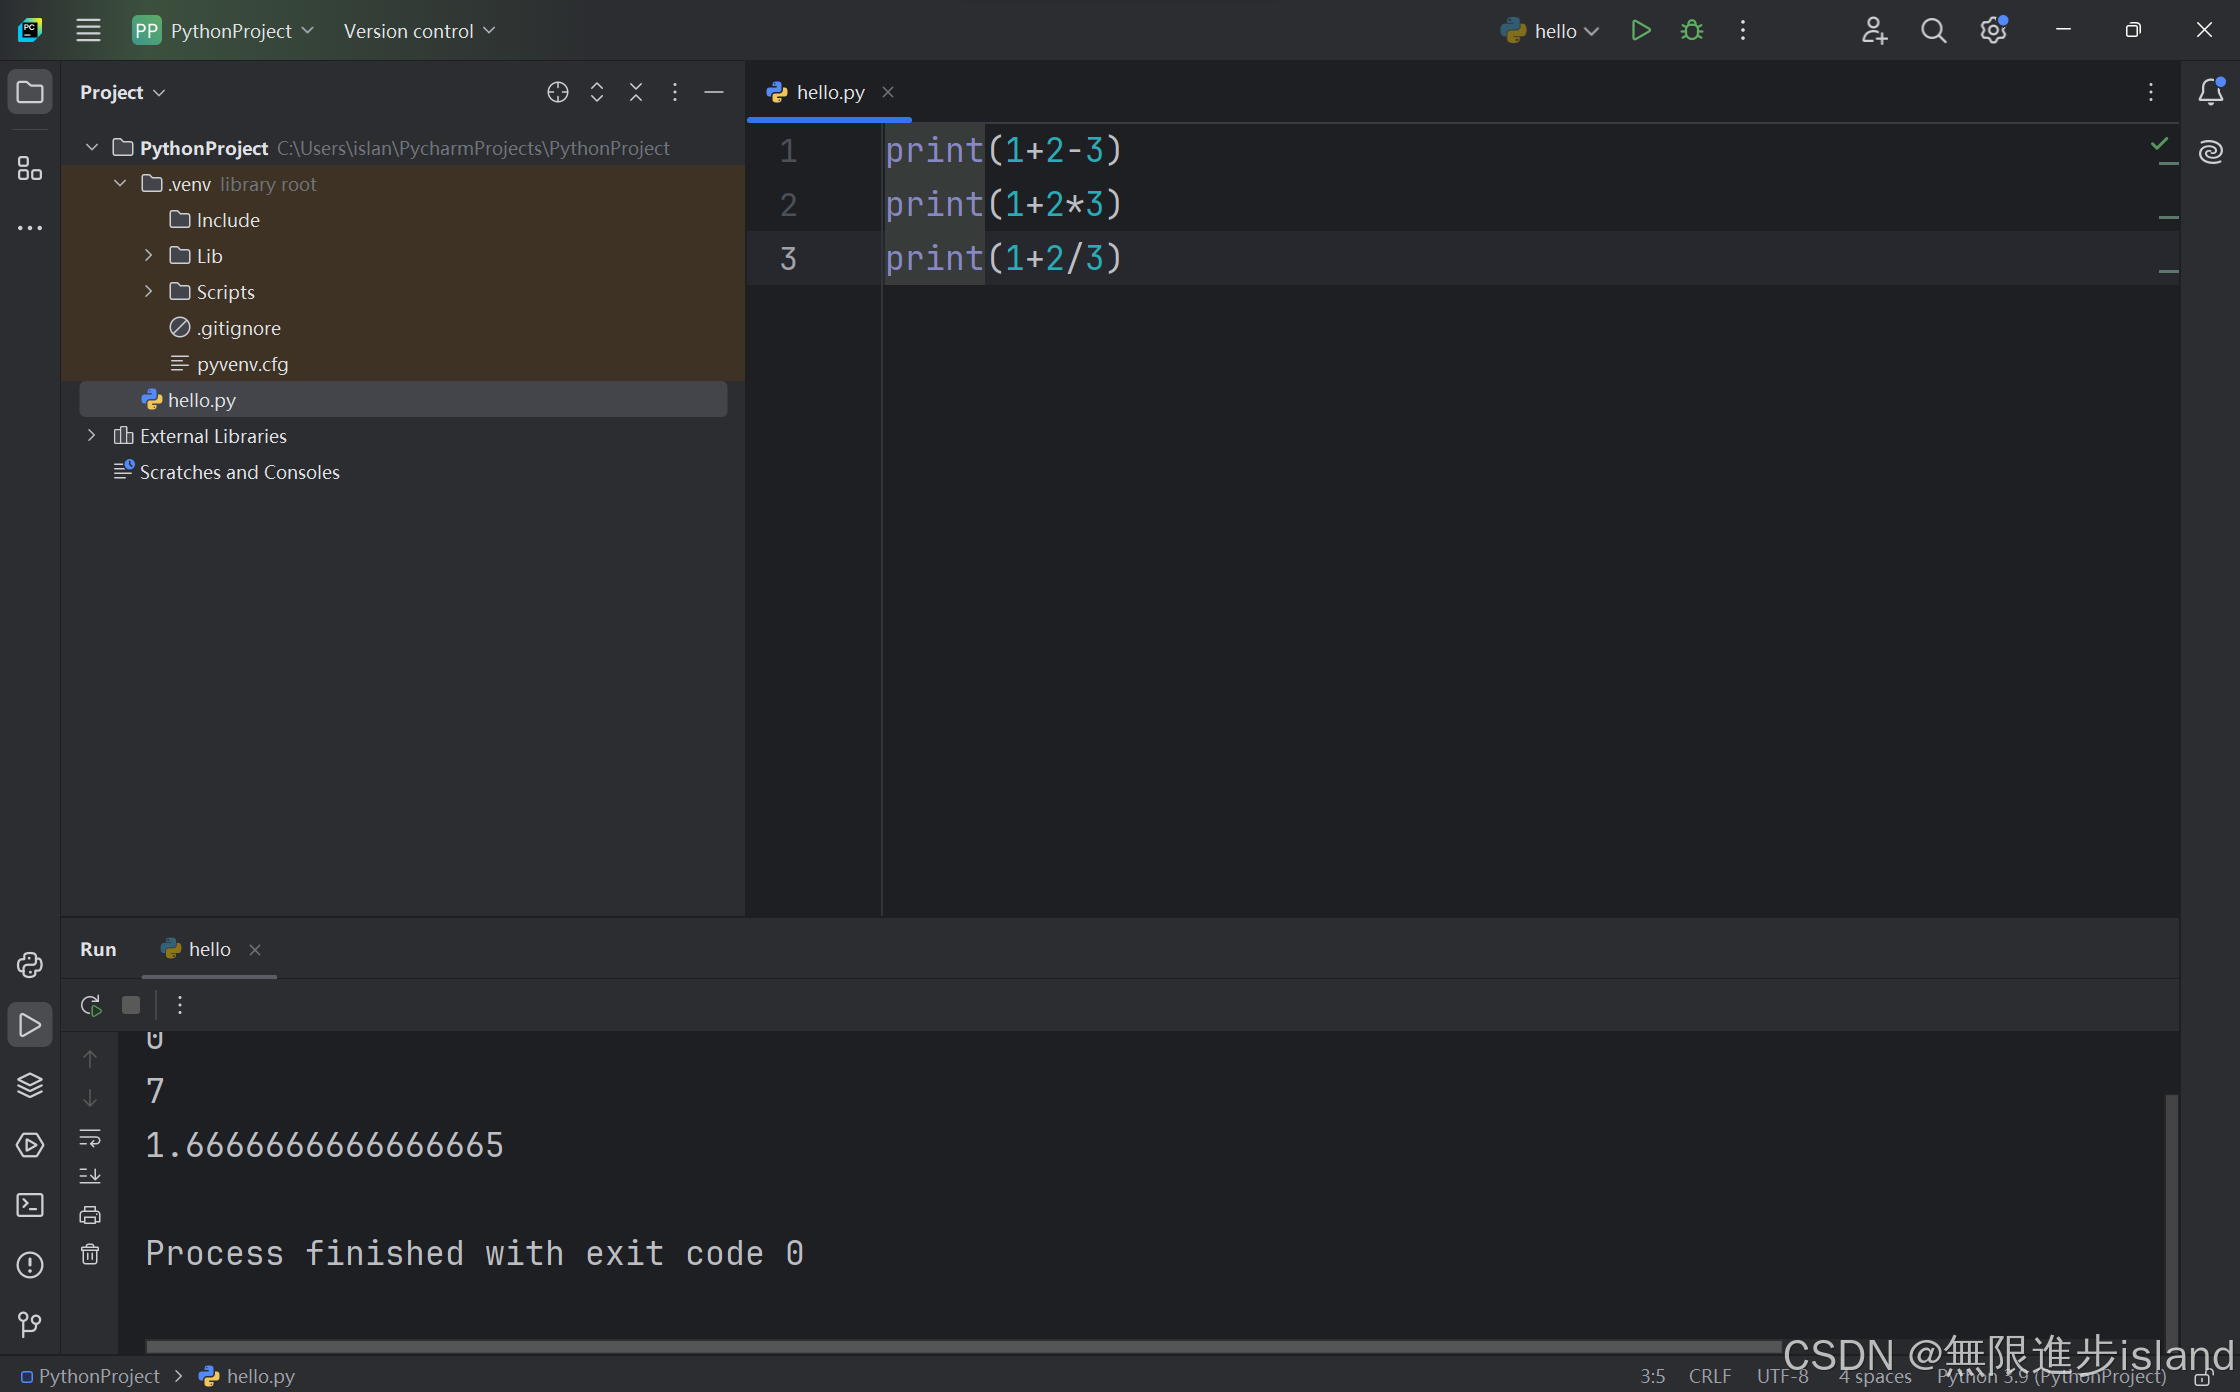
Task: Select the pyvenv.cfg file in the tree
Action: click(x=242, y=364)
